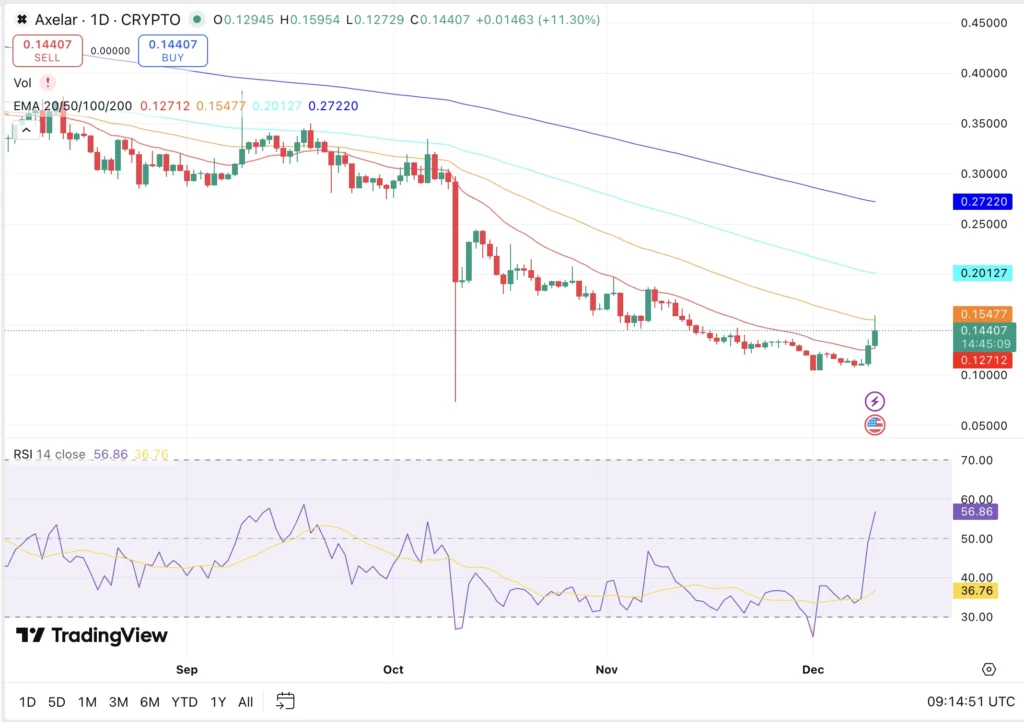Click the RSI legend value 36.76

click(x=151, y=454)
